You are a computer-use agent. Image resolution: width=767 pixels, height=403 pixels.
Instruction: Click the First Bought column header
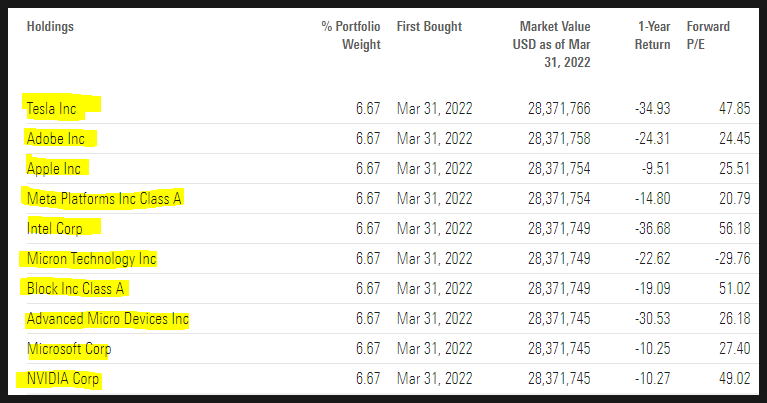(429, 27)
